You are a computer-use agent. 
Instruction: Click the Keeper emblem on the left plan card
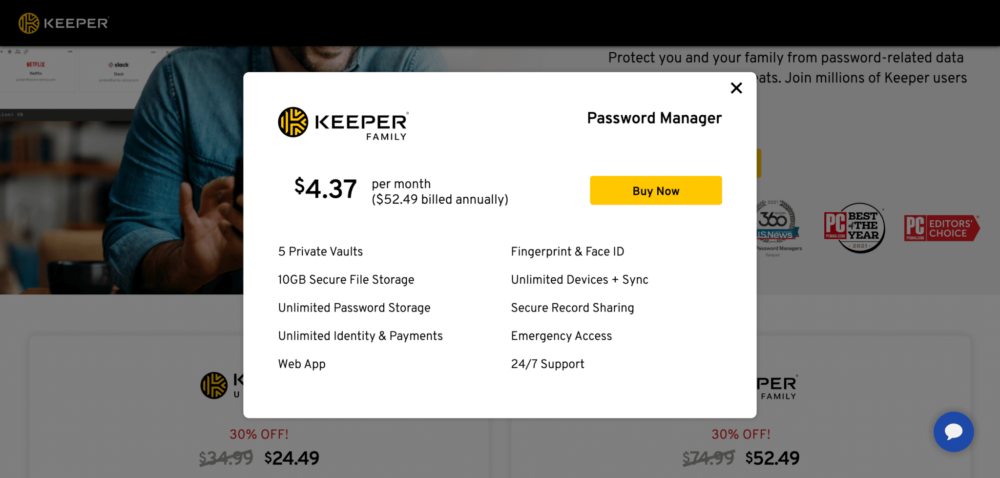(x=214, y=385)
